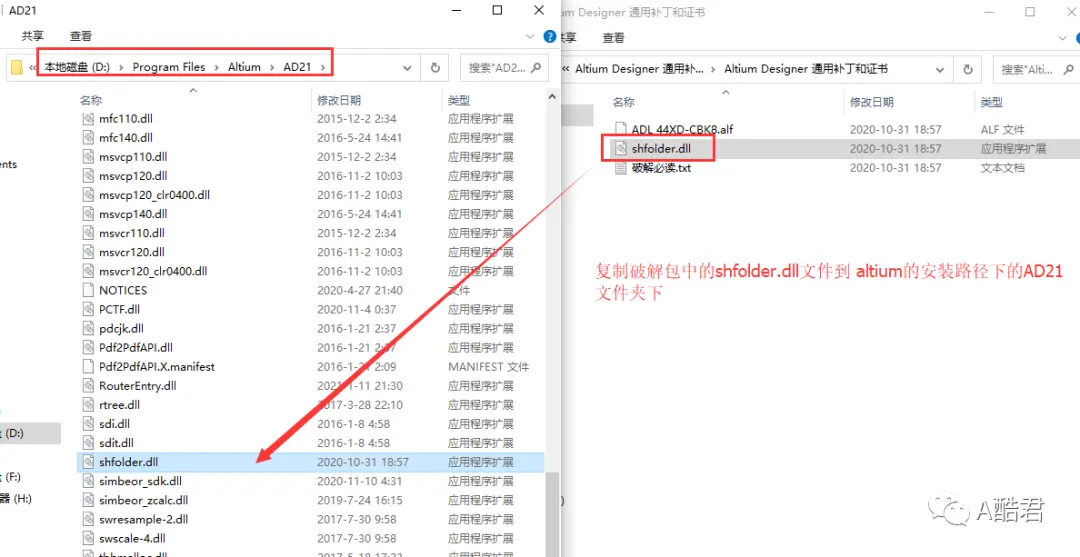This screenshot has width=1080, height=557.
Task: Sort by 修改日期 column in AD21 window
Action: 339,101
